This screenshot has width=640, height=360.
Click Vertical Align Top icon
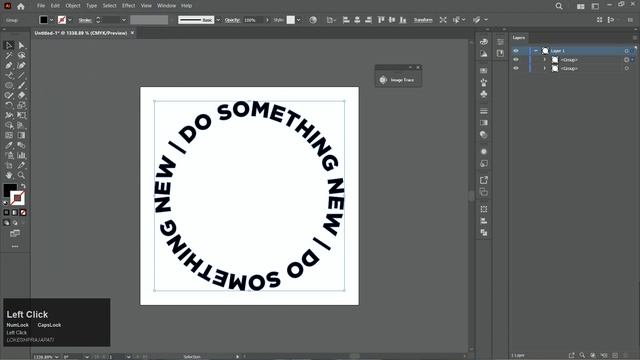pos(381,20)
